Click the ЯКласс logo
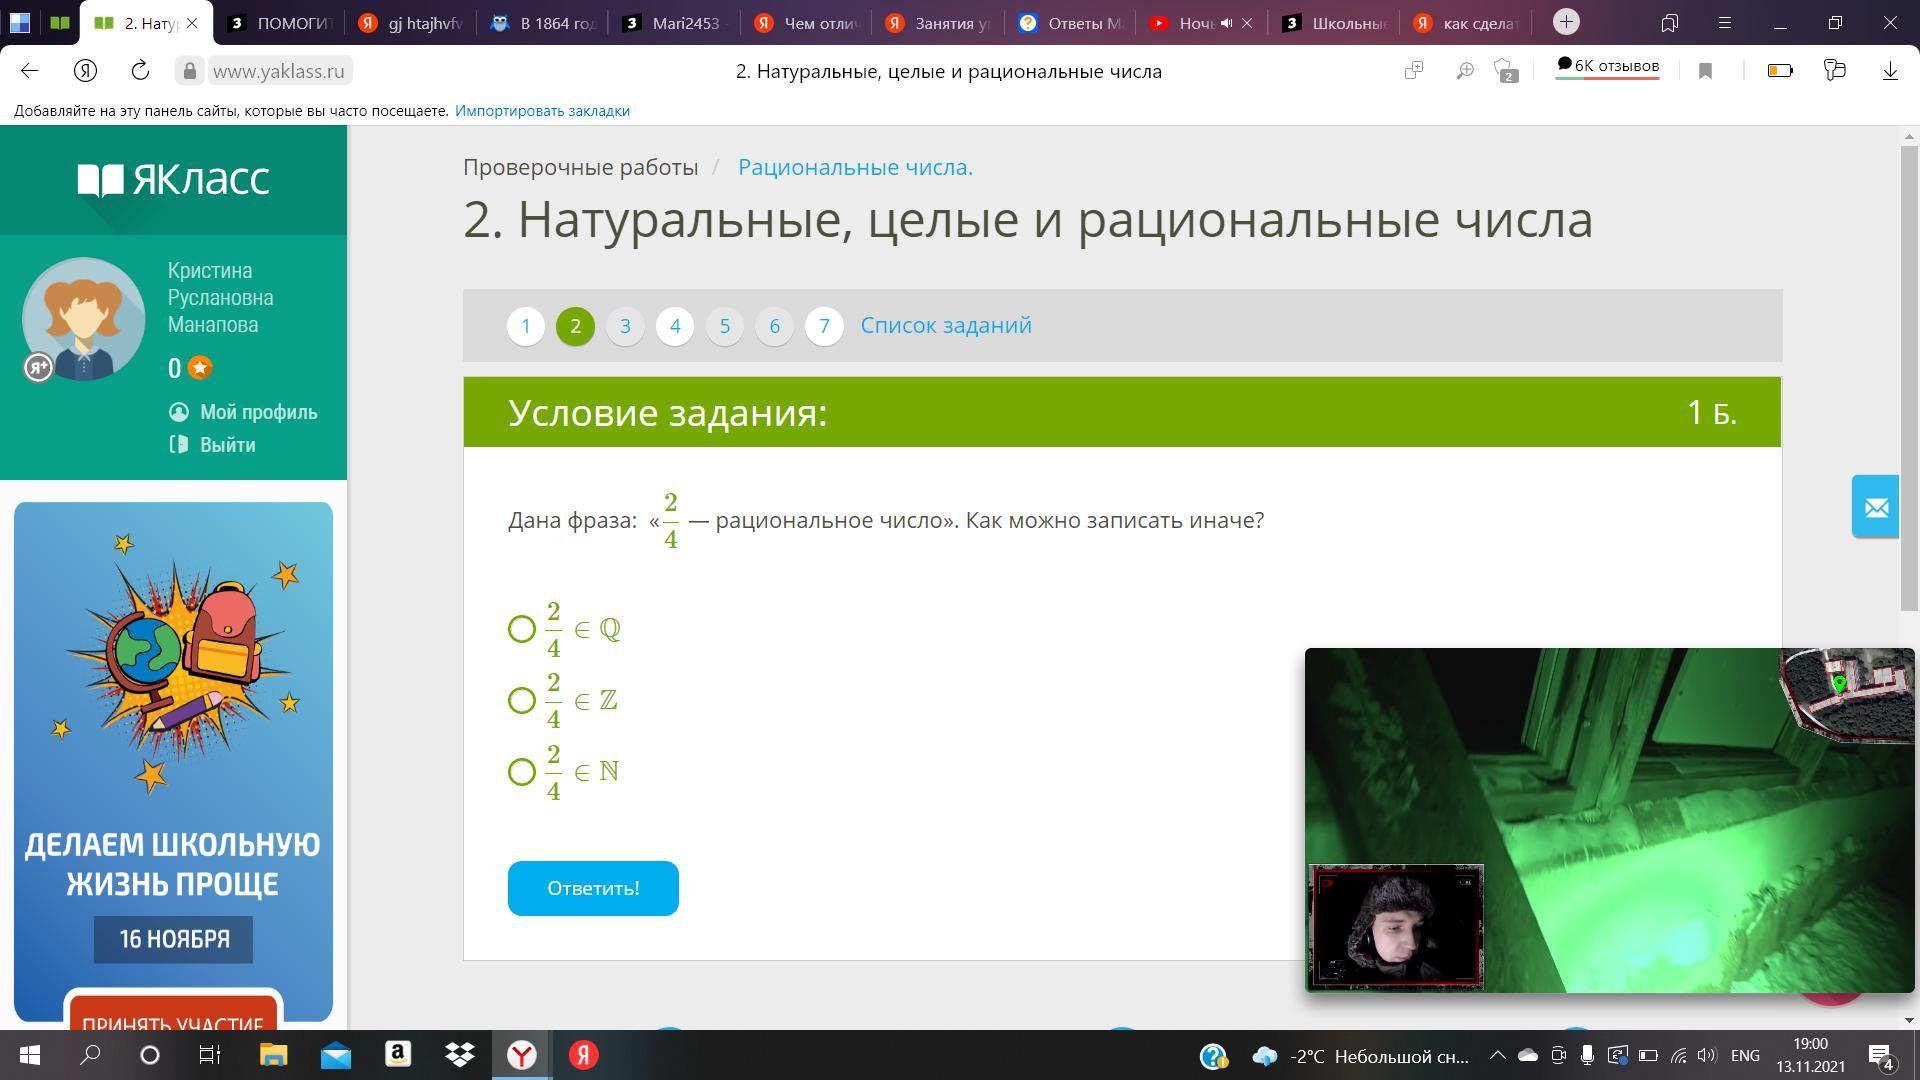This screenshot has width=1920, height=1080. [x=174, y=180]
